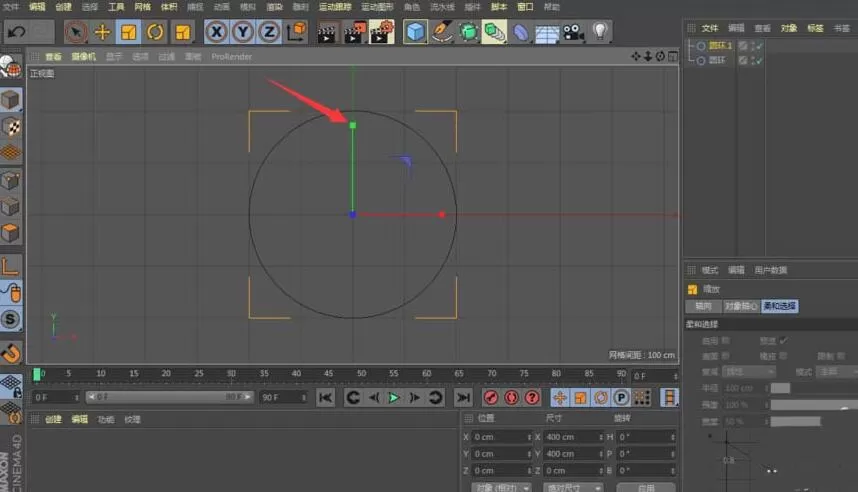Image resolution: width=858 pixels, height=492 pixels.
Task: Activate the Move tool crosshair icon
Action: click(x=102, y=32)
